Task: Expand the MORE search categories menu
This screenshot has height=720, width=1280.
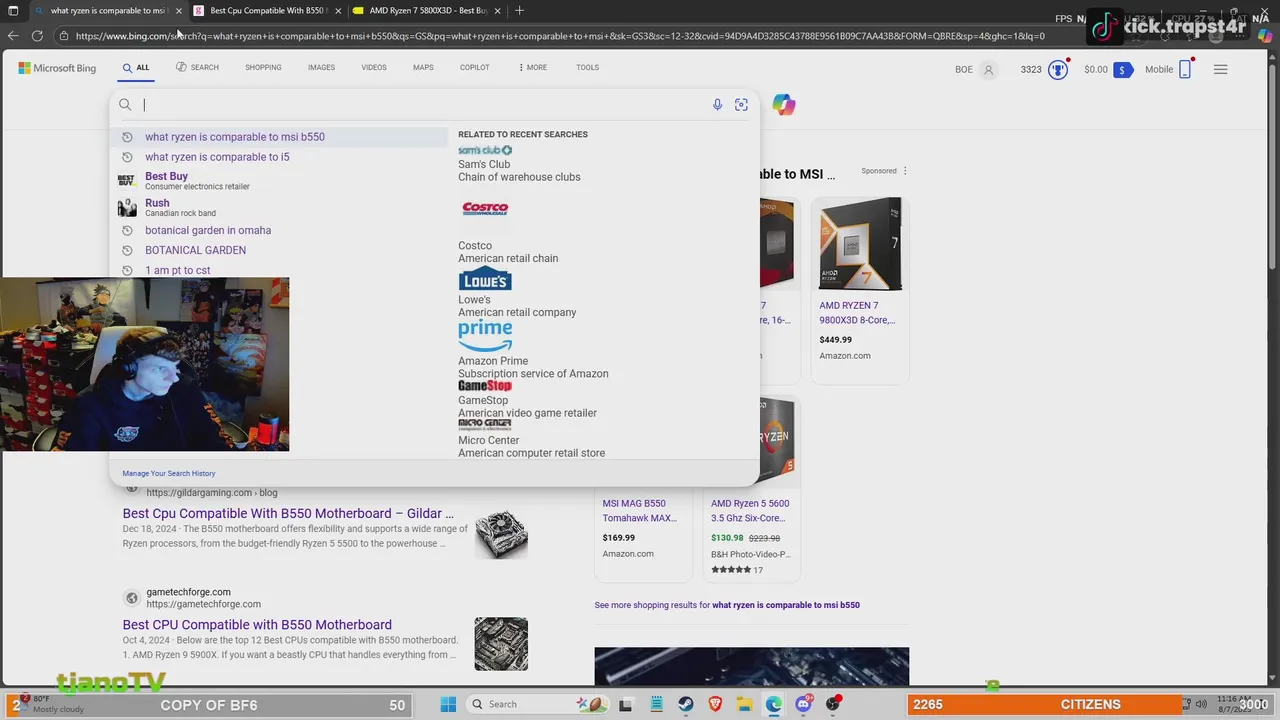Action: [533, 68]
